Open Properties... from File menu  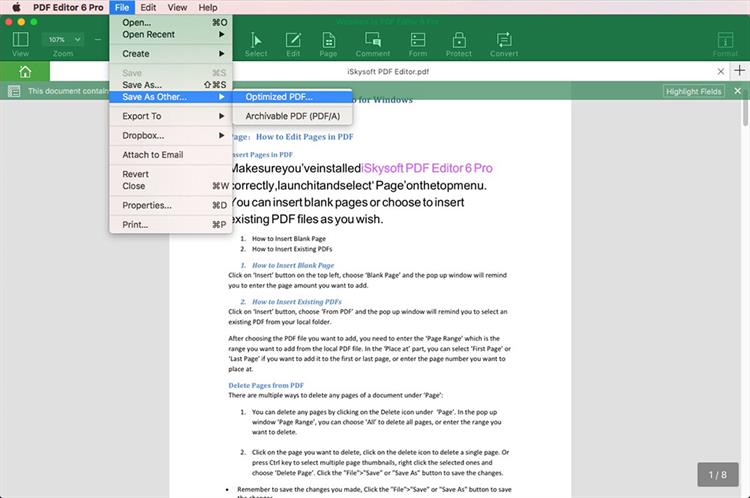(171, 205)
